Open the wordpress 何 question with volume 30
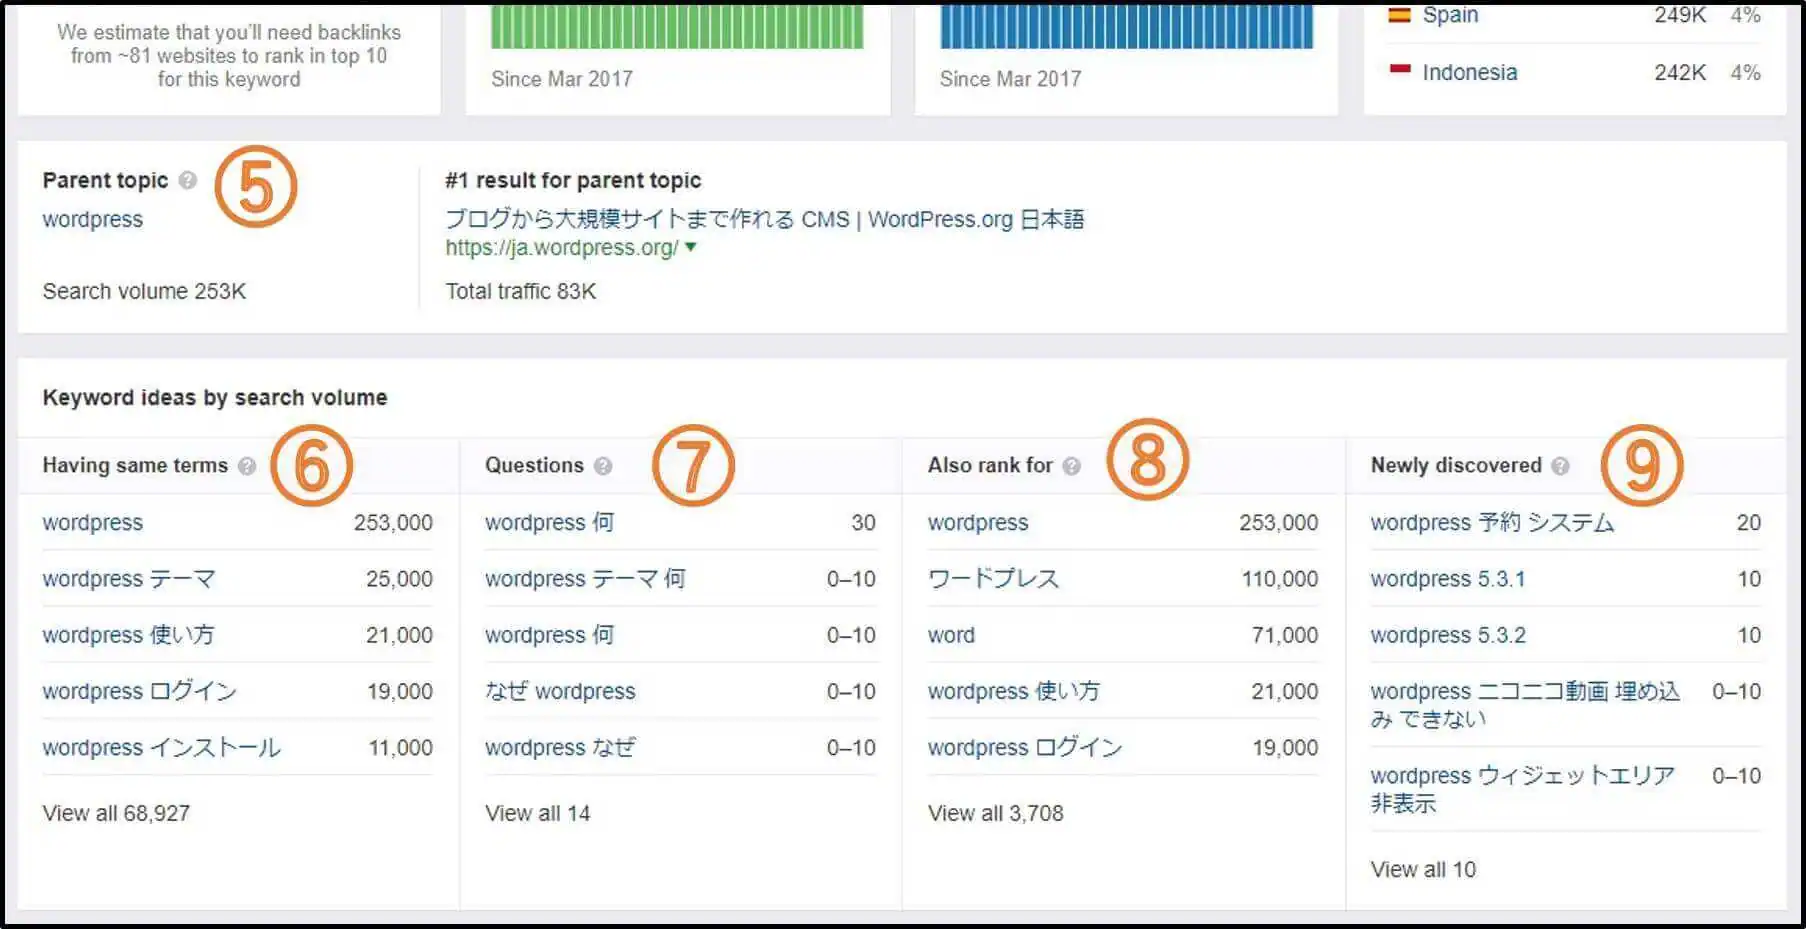The width and height of the screenshot is (1806, 929). point(549,523)
